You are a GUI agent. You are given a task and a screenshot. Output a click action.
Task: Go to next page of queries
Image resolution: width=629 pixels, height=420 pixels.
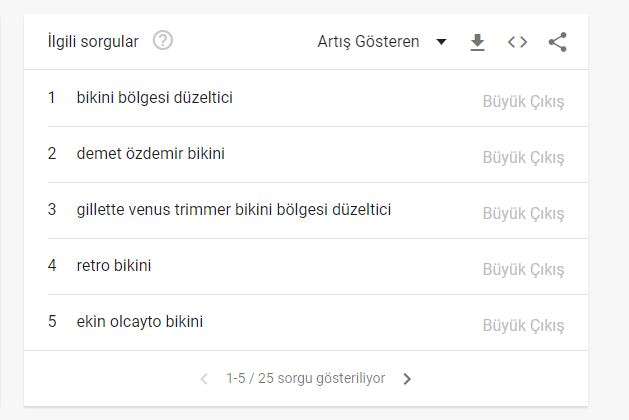coord(407,379)
